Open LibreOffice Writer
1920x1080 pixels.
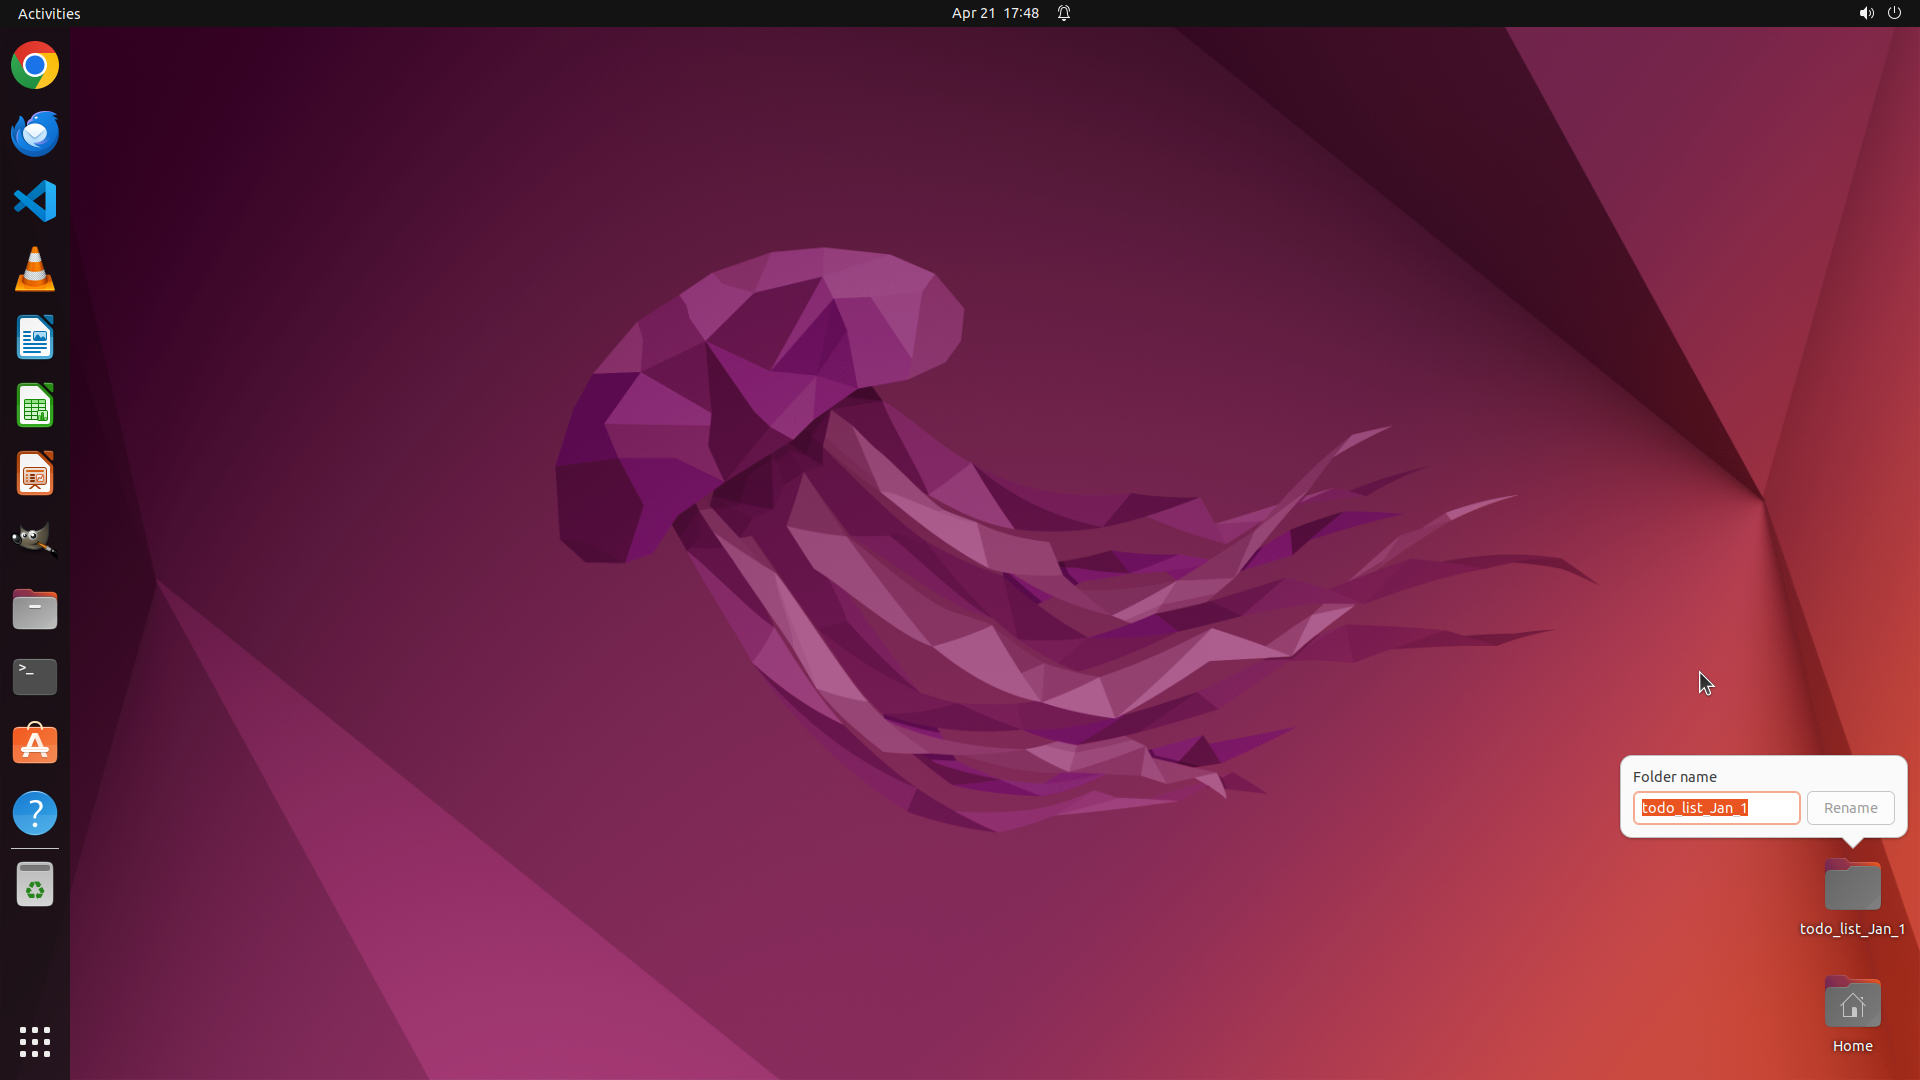[x=35, y=338]
